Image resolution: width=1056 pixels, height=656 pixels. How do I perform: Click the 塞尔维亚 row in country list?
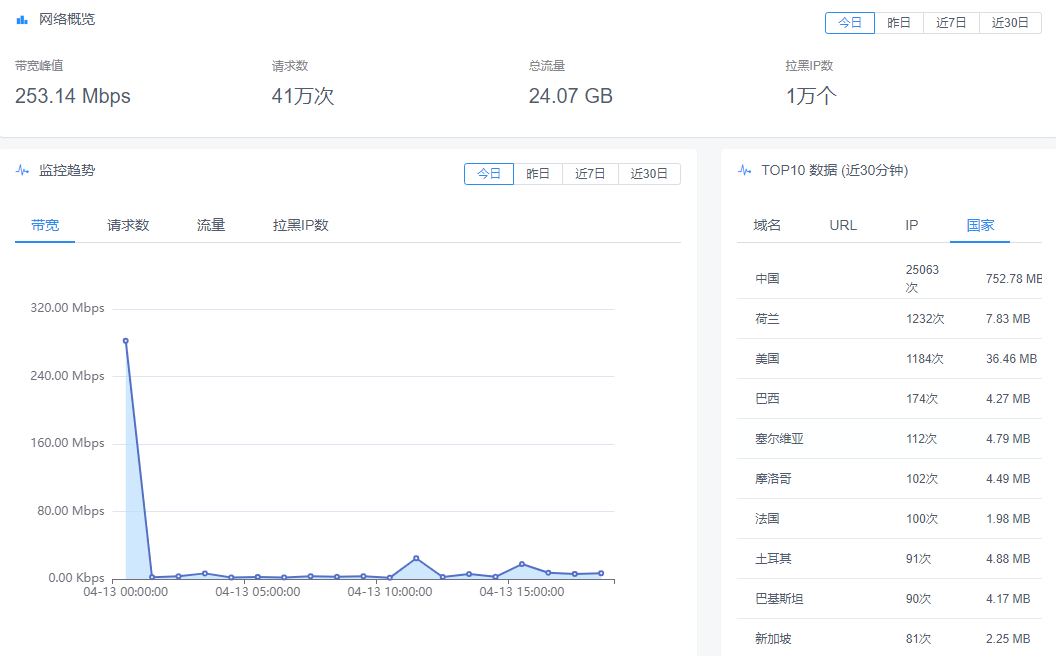779,439
